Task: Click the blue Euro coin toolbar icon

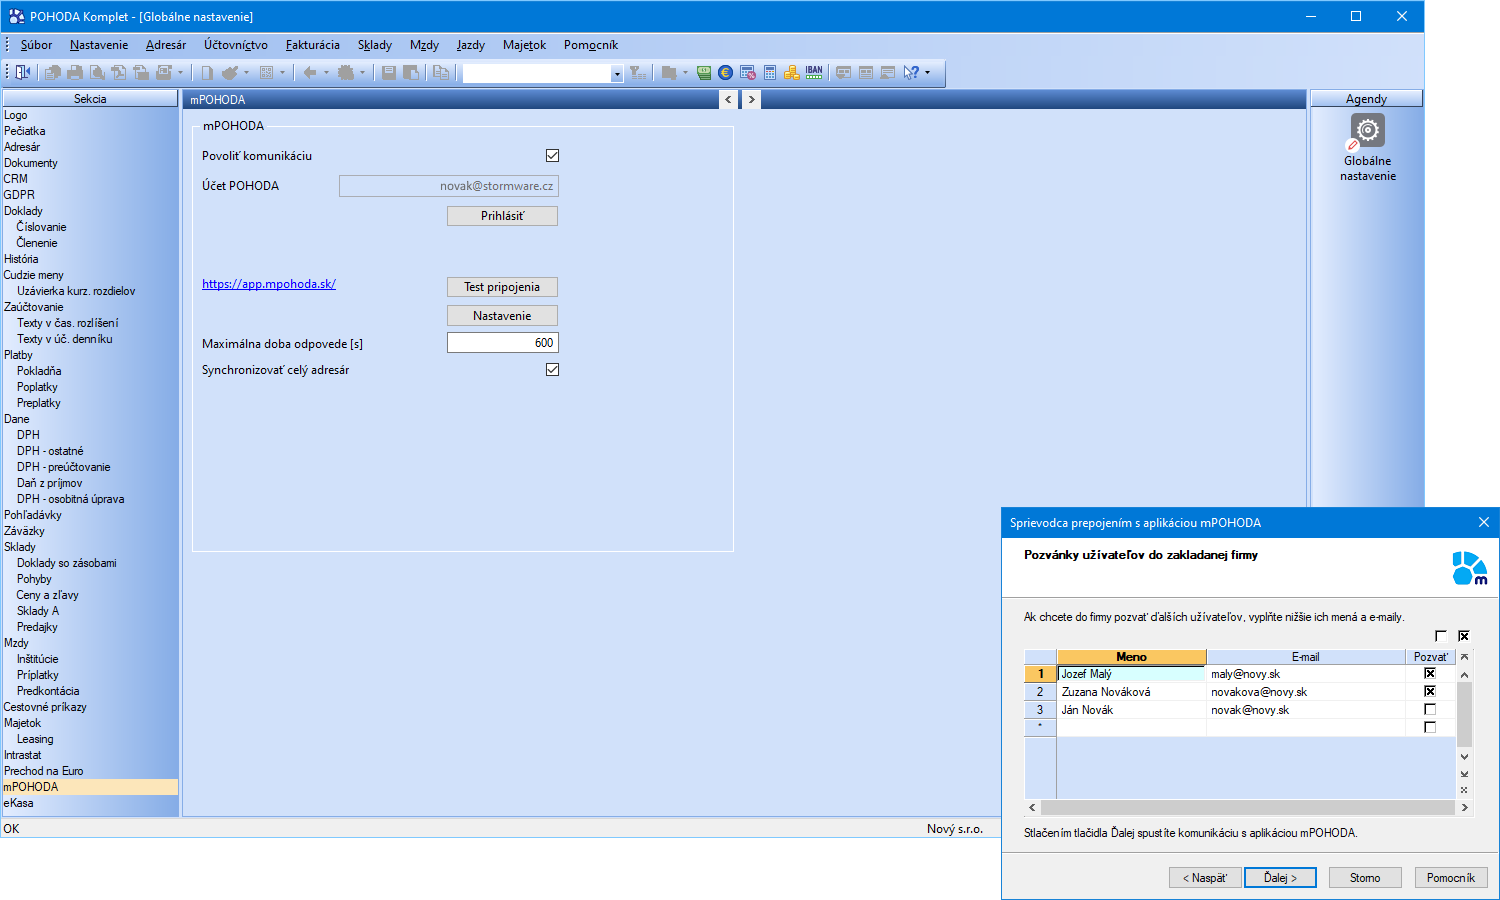Action: tap(725, 72)
